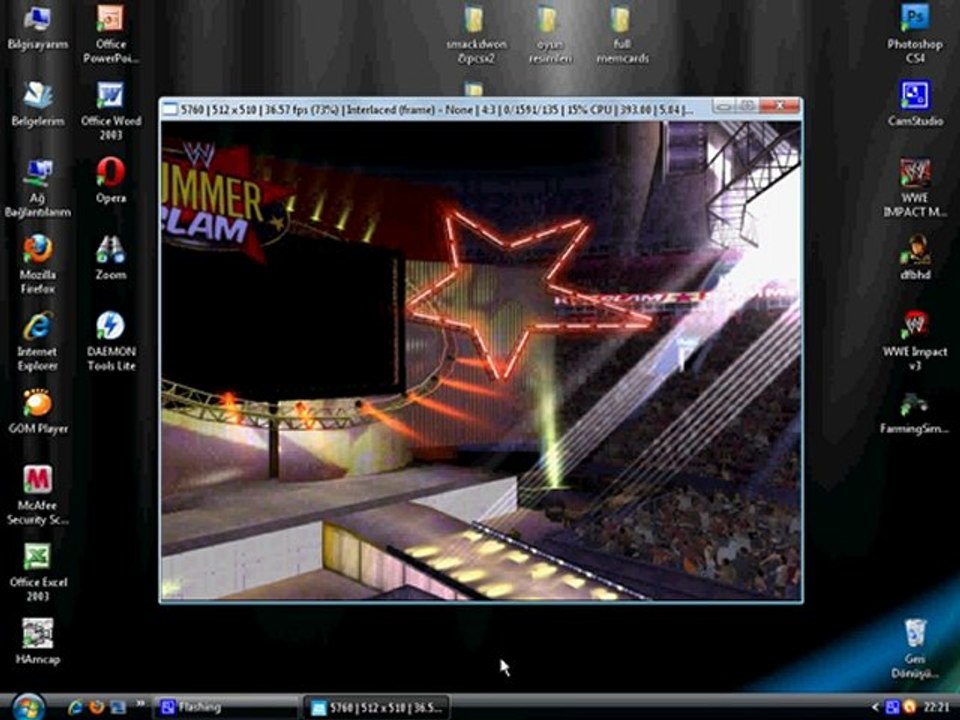Viewport: 960px width, 720px height.
Task: Open the Belgelerim folder icon
Action: [37, 105]
